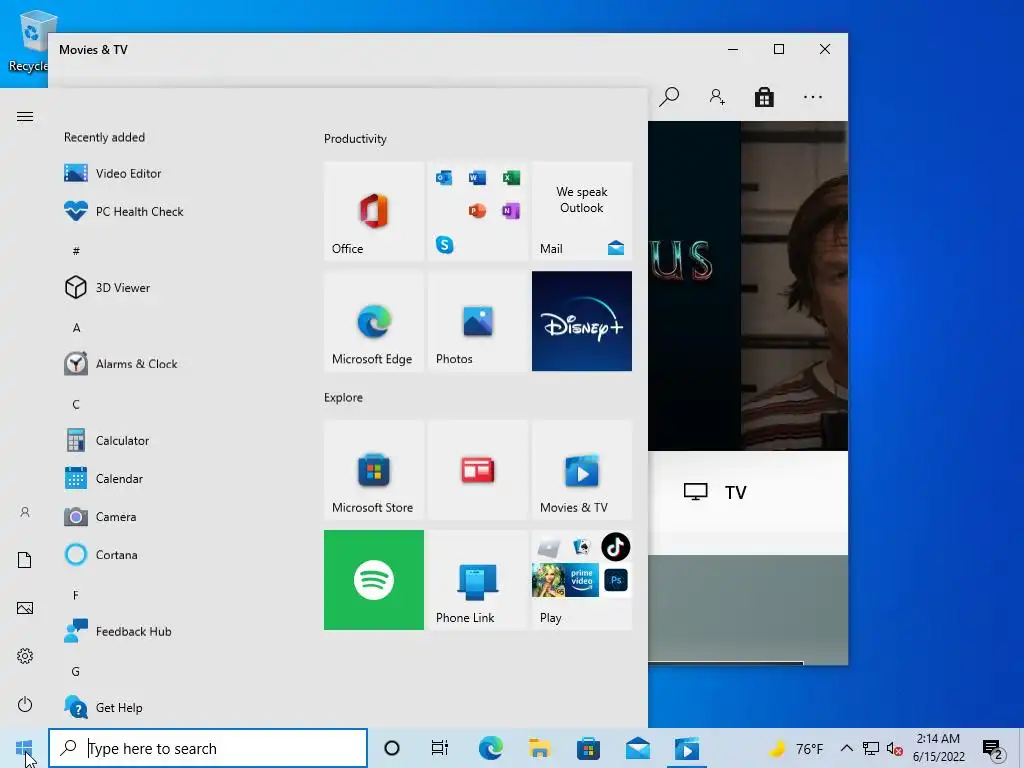Open File Explorer from taskbar
1024x768 pixels.
click(x=539, y=748)
